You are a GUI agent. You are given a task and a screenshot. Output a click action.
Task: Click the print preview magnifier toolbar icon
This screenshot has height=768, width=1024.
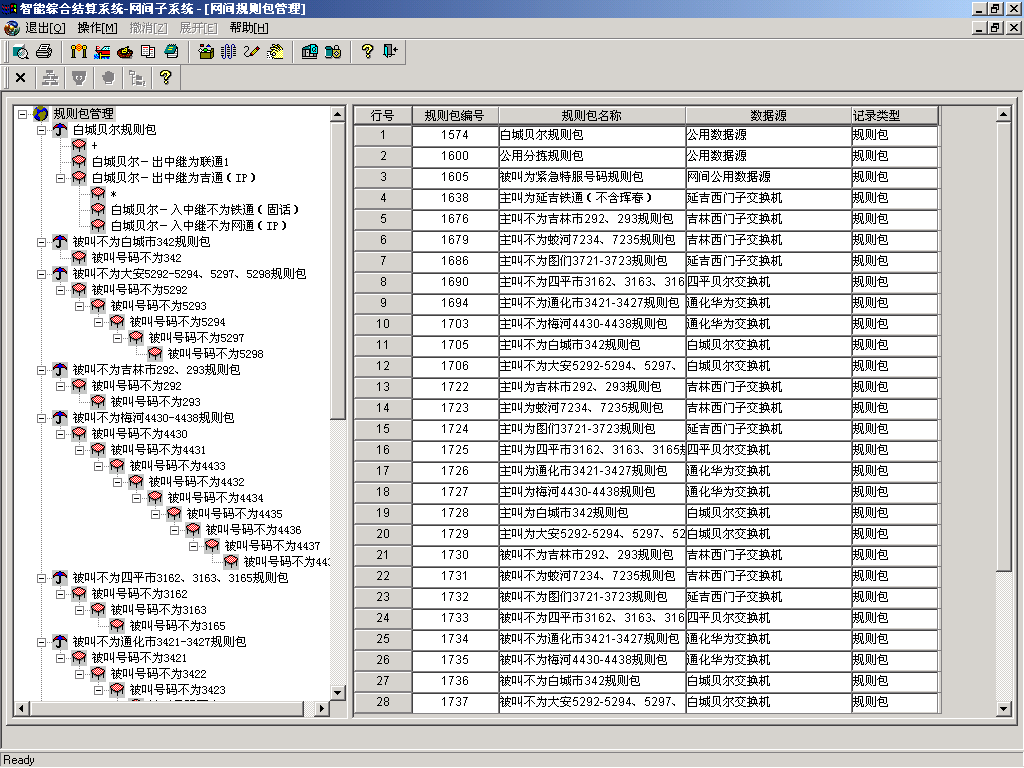pyautogui.click(x=20, y=51)
